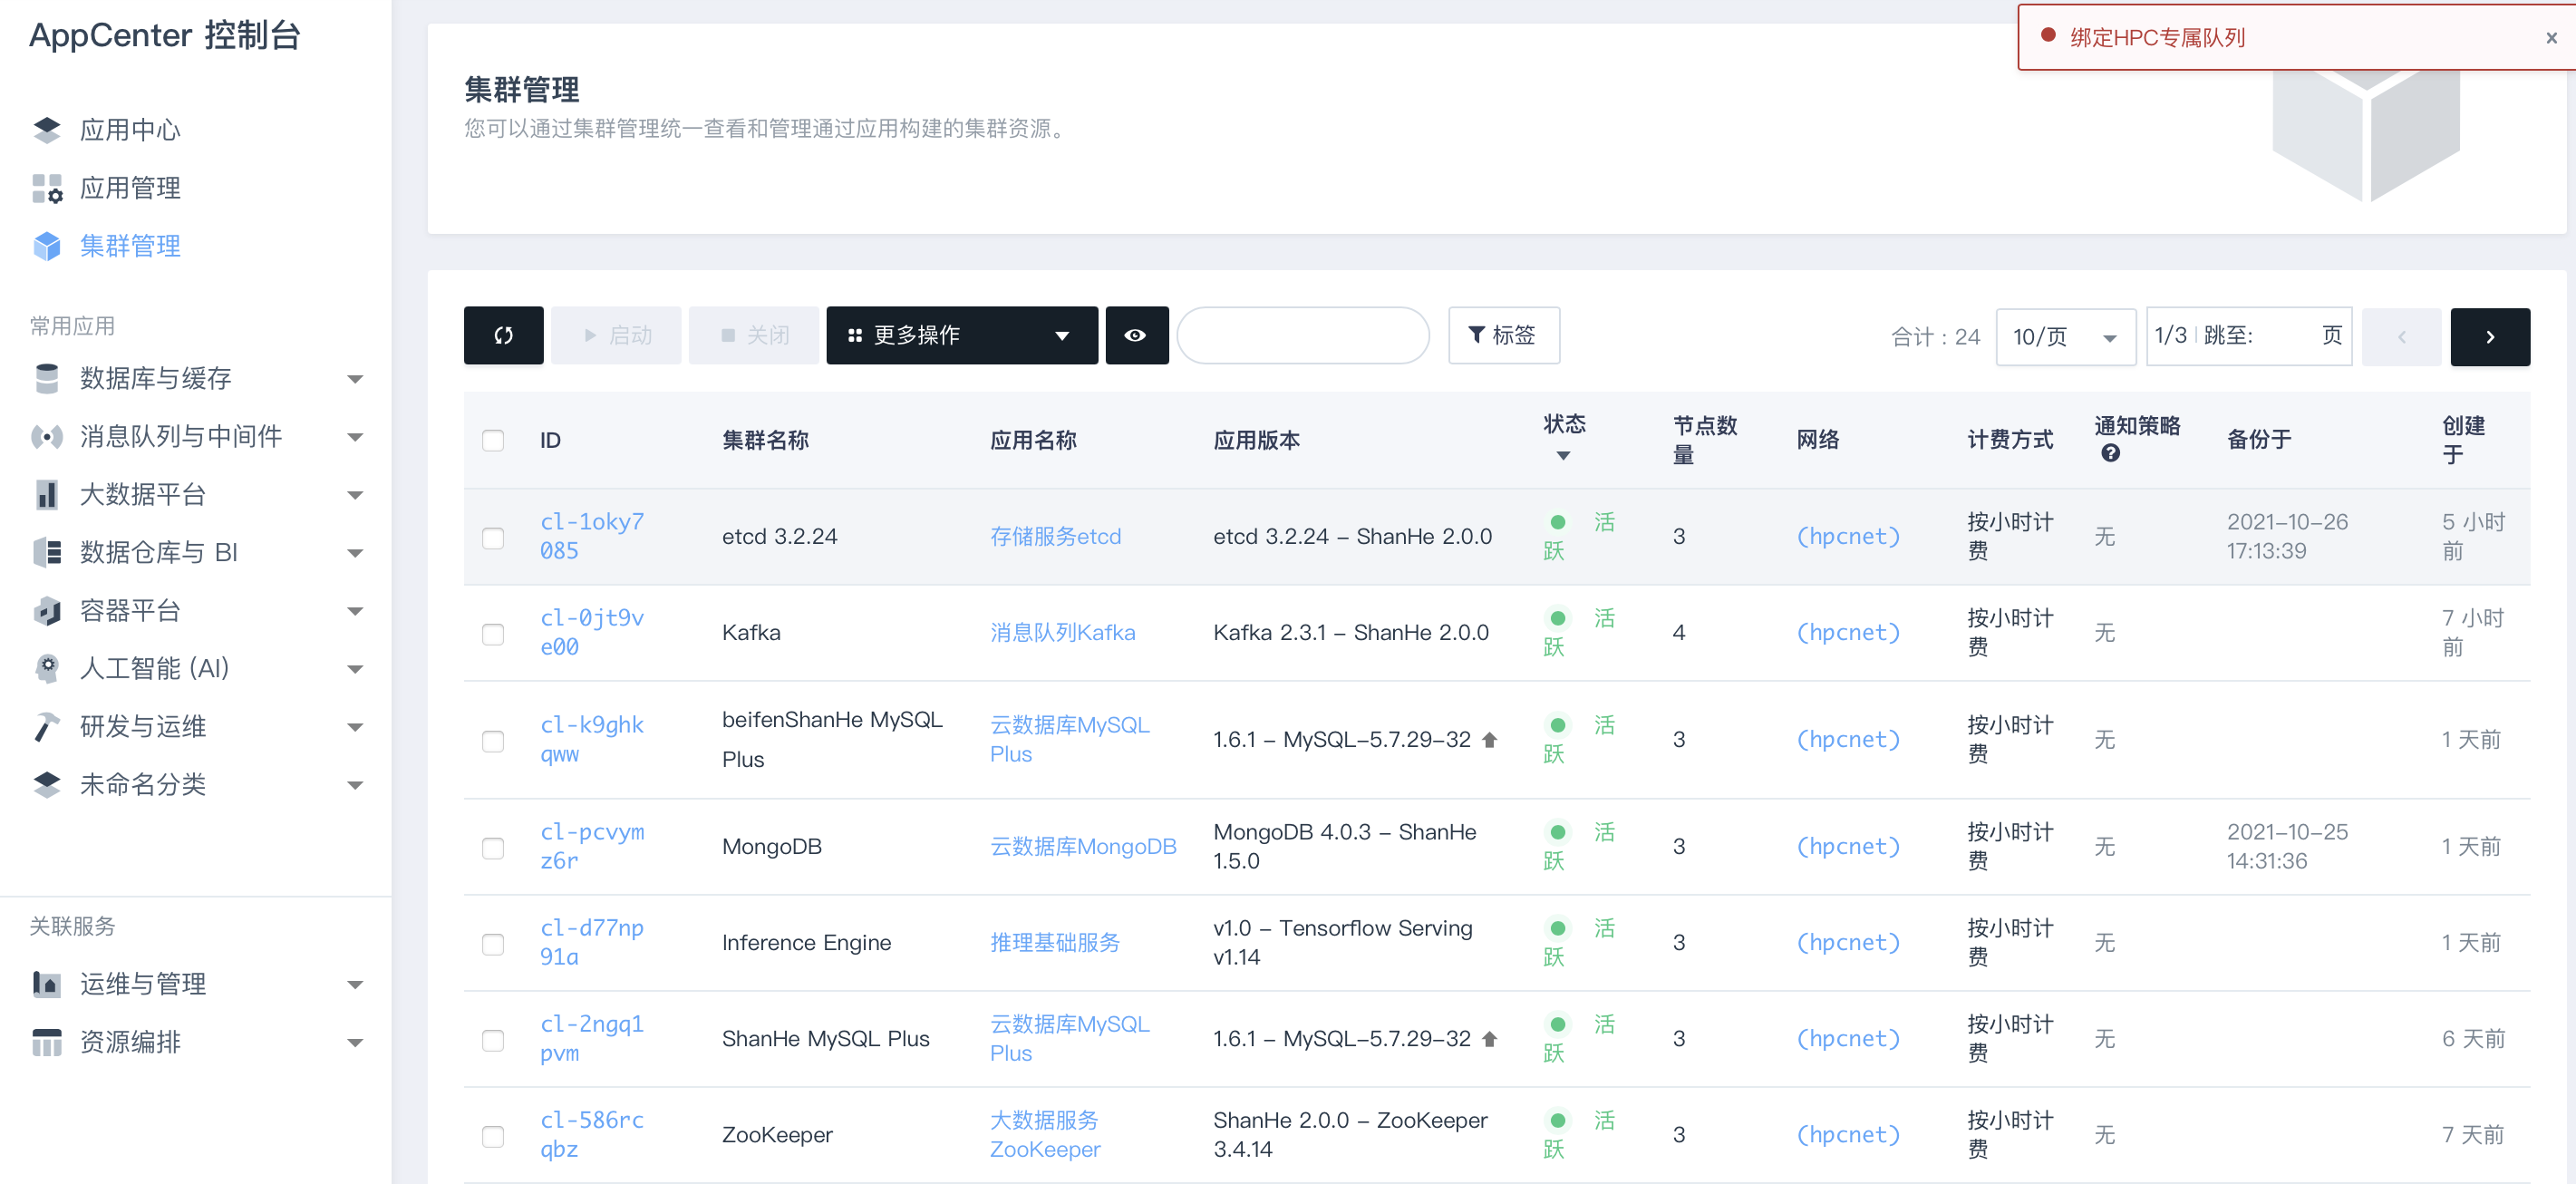Select checkbox for cl-2ngq1pvm row
2576x1184 pixels.
(x=493, y=1040)
